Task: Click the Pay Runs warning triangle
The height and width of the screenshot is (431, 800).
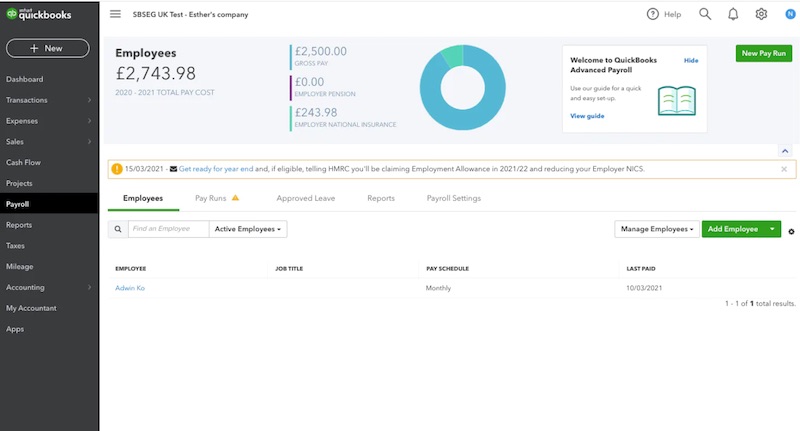Action: click(235, 198)
